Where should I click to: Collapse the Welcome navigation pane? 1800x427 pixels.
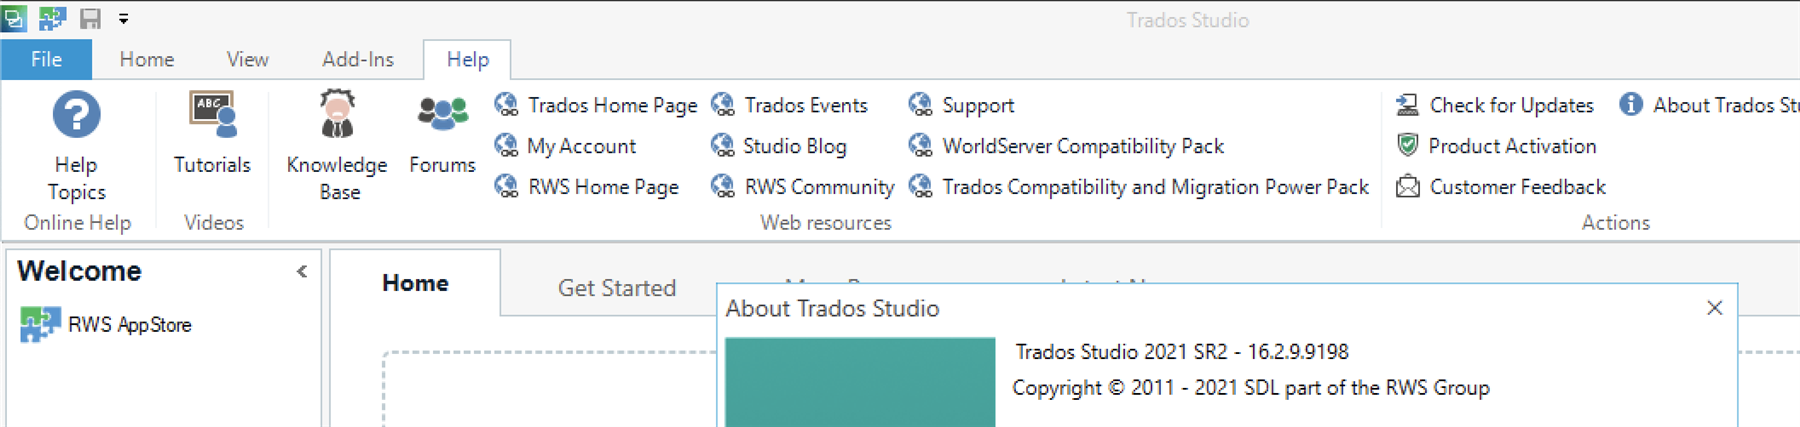pyautogui.click(x=302, y=271)
